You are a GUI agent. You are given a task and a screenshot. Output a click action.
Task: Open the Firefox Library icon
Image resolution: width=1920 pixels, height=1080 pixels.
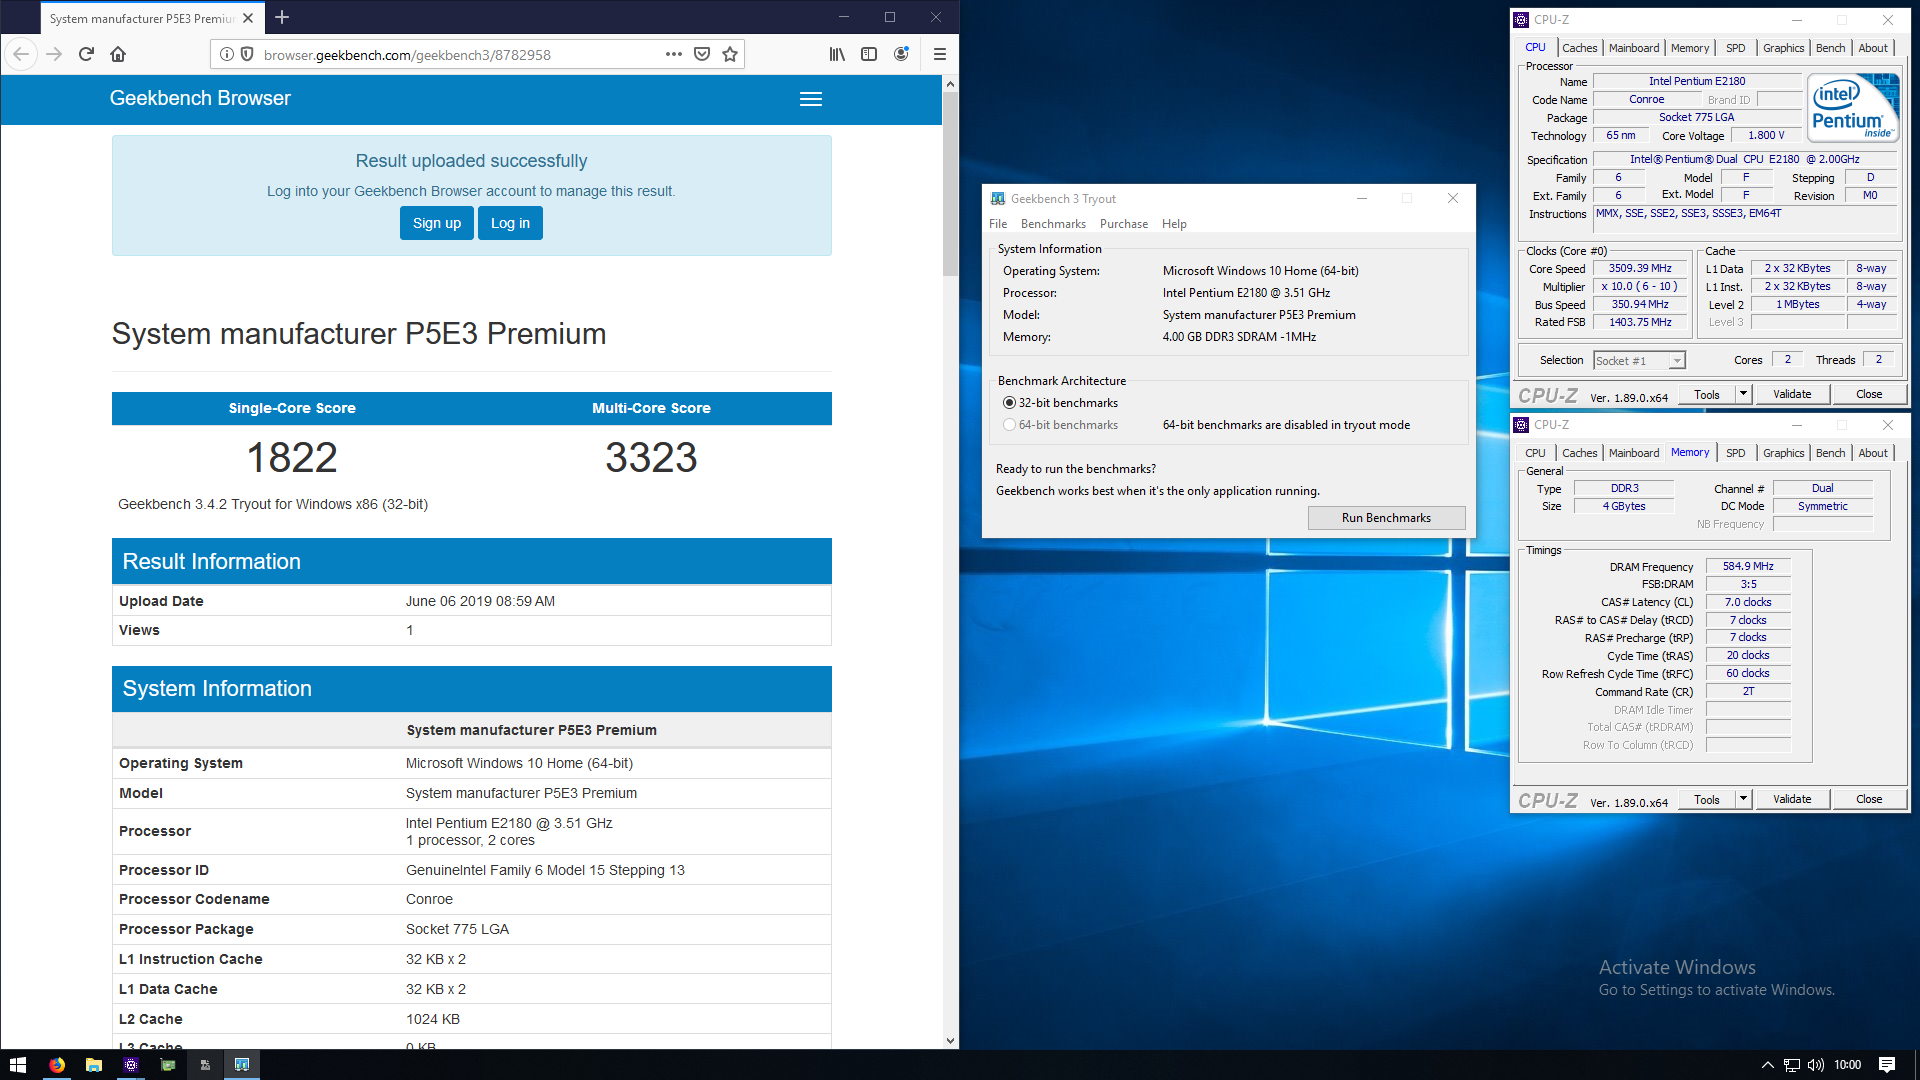point(837,54)
